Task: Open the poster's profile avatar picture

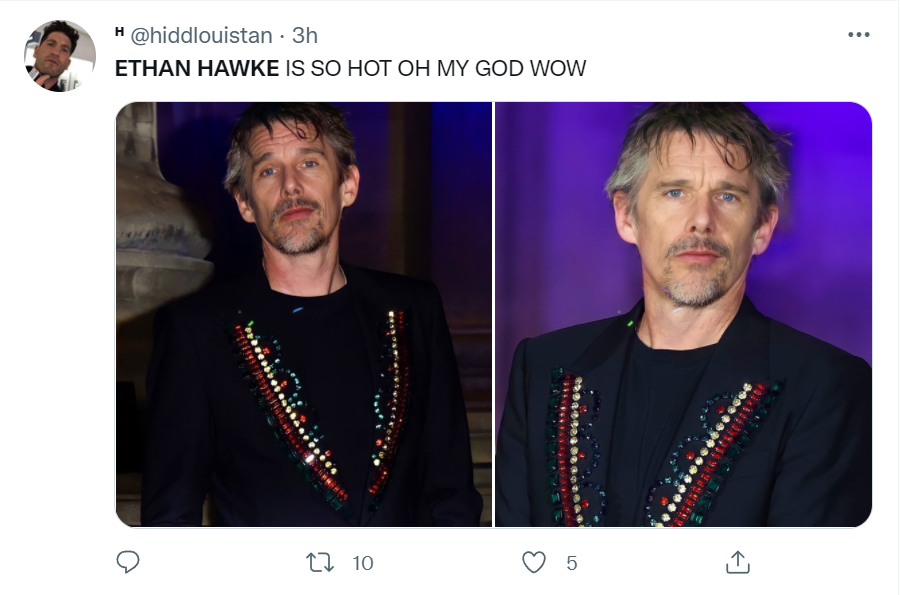Action: click(x=60, y=56)
